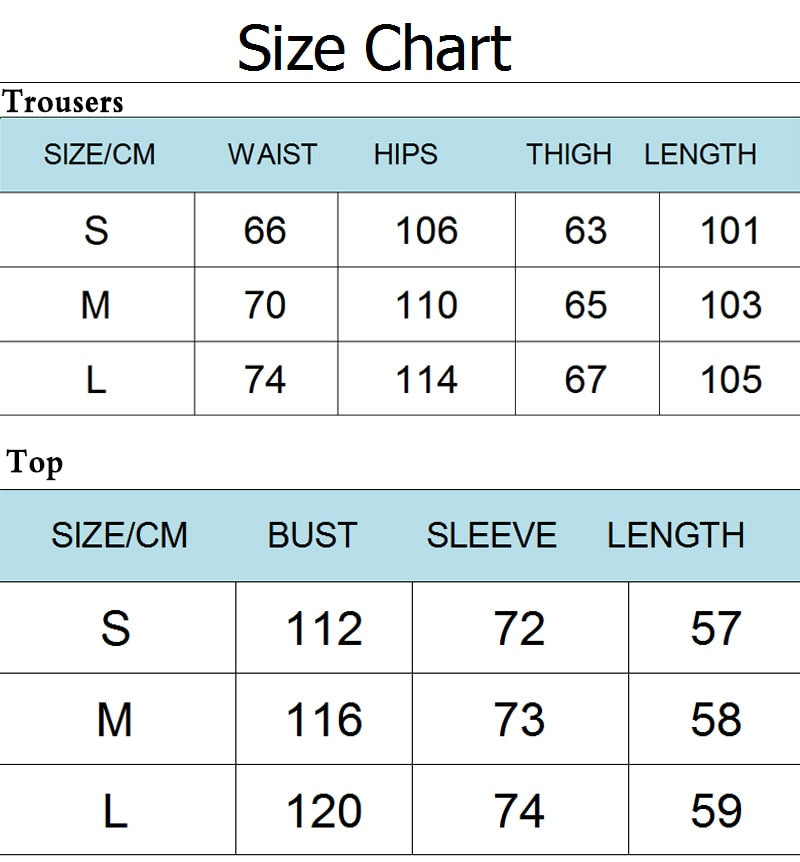Screen dimensions: 800x862
Task: Click thigh value 67 for size L
Action: pyautogui.click(x=585, y=380)
